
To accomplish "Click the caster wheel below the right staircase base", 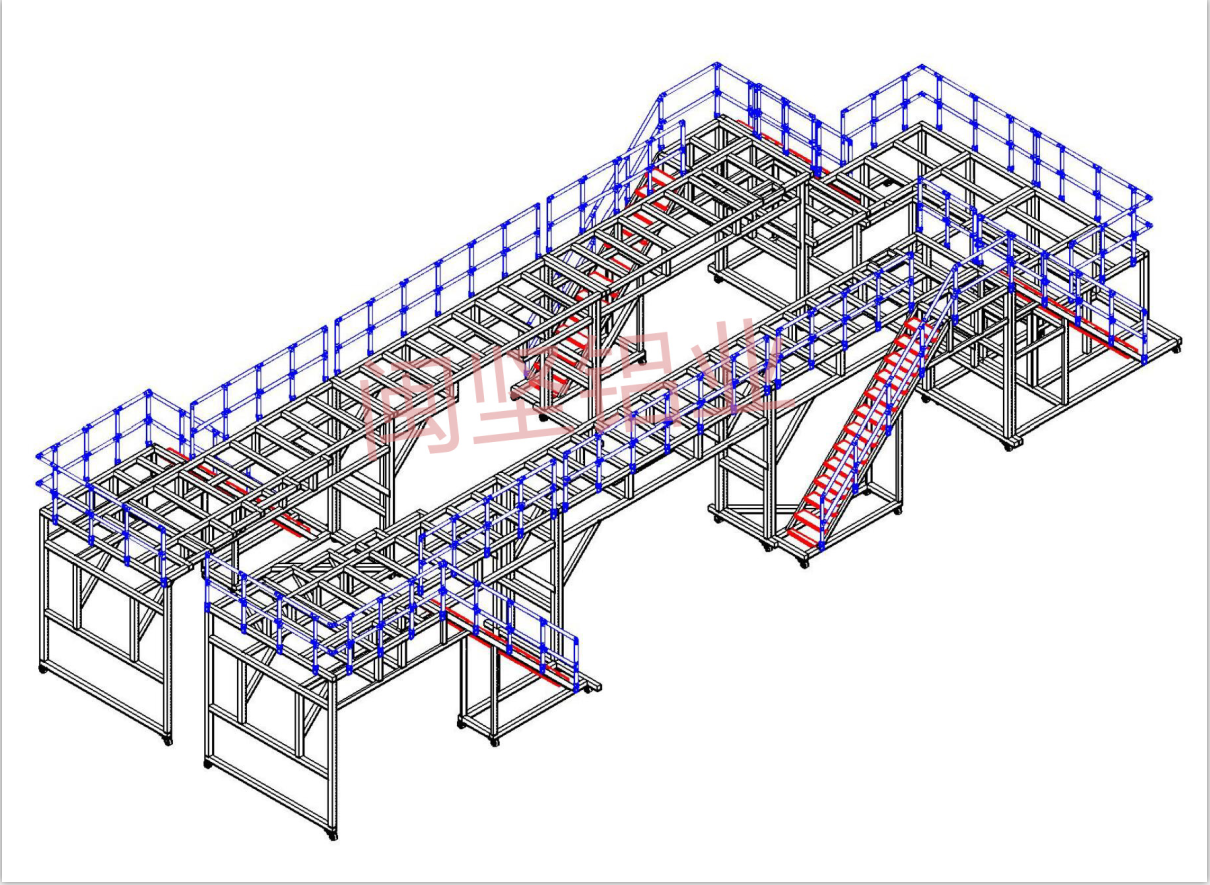I will pos(803,564).
